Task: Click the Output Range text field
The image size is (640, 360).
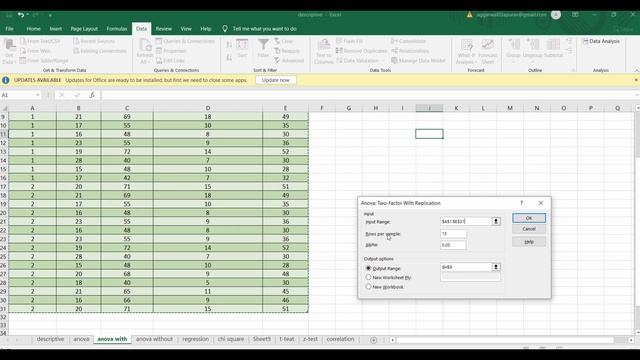Action: coord(466,267)
